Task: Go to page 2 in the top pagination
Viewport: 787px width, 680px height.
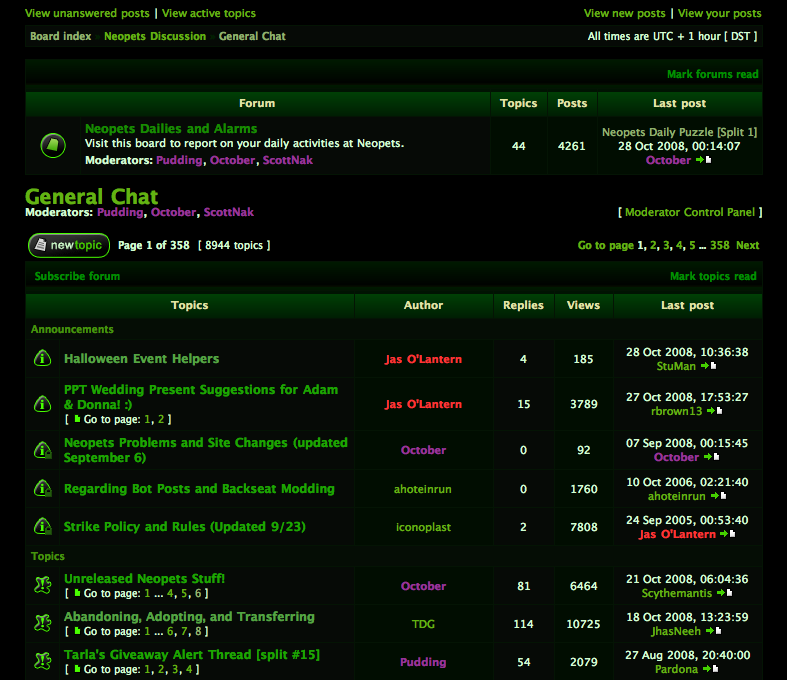Action: coord(653,245)
